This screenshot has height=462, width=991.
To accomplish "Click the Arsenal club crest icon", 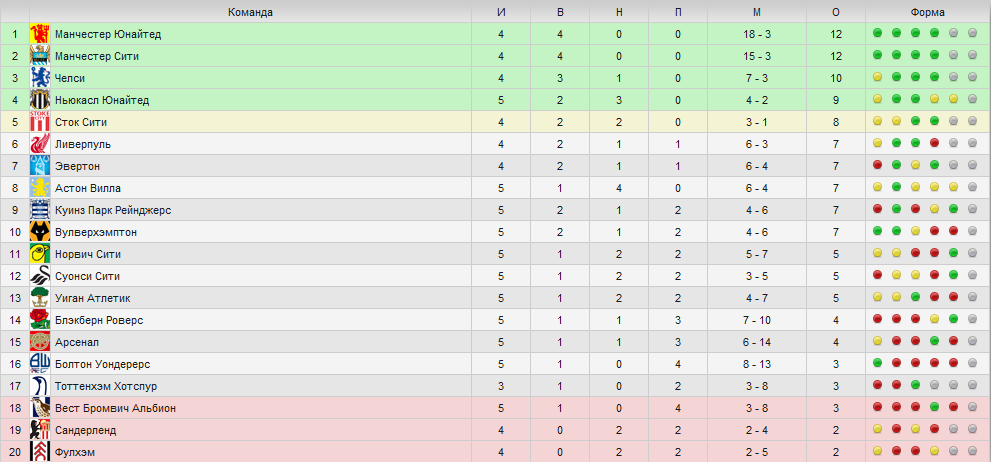I will [x=40, y=342].
